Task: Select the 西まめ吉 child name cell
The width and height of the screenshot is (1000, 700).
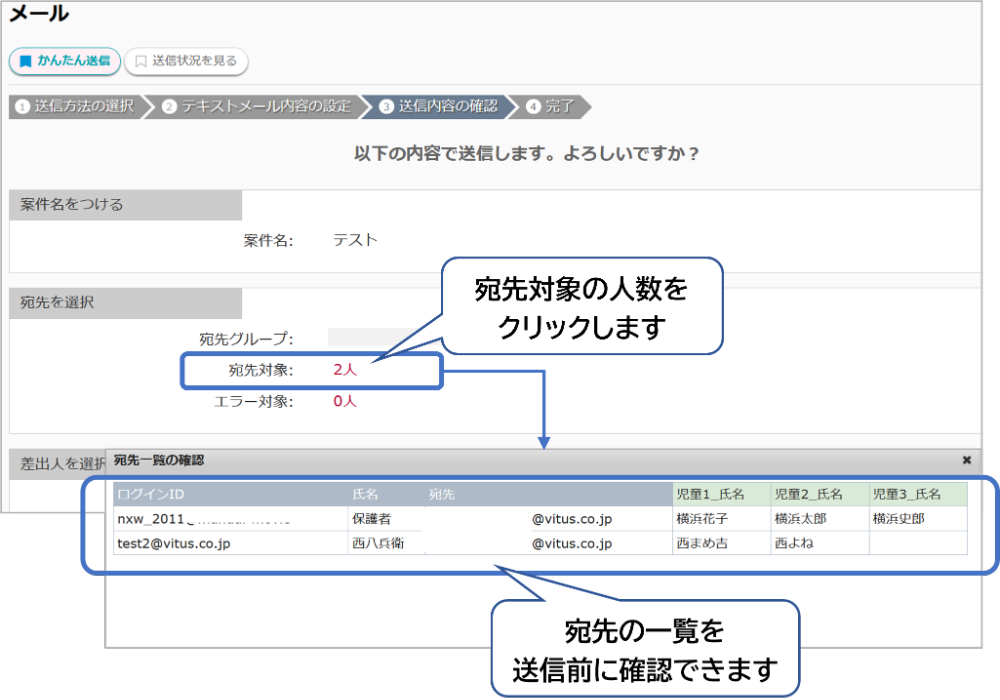Action: coord(702,543)
